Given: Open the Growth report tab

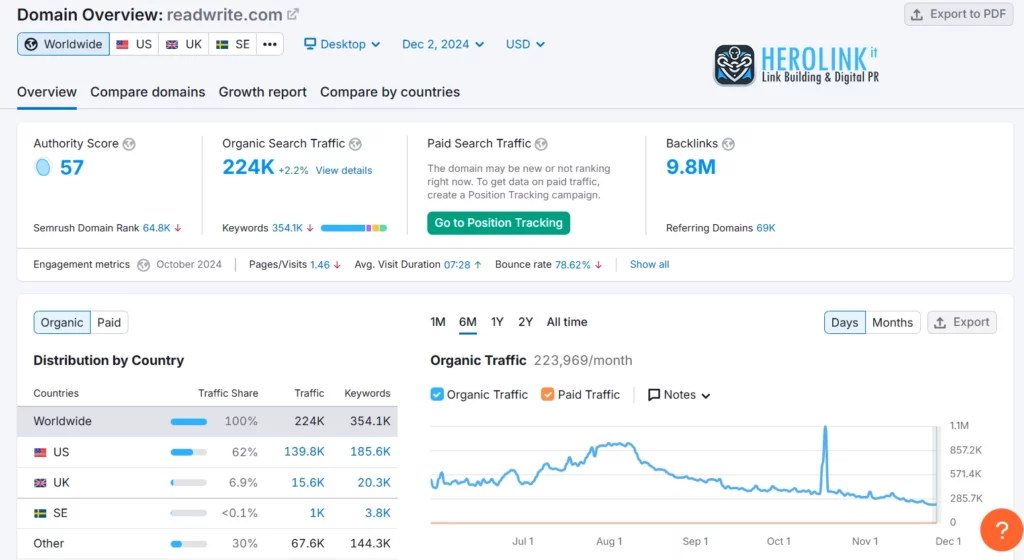Looking at the screenshot, I should coord(263,92).
